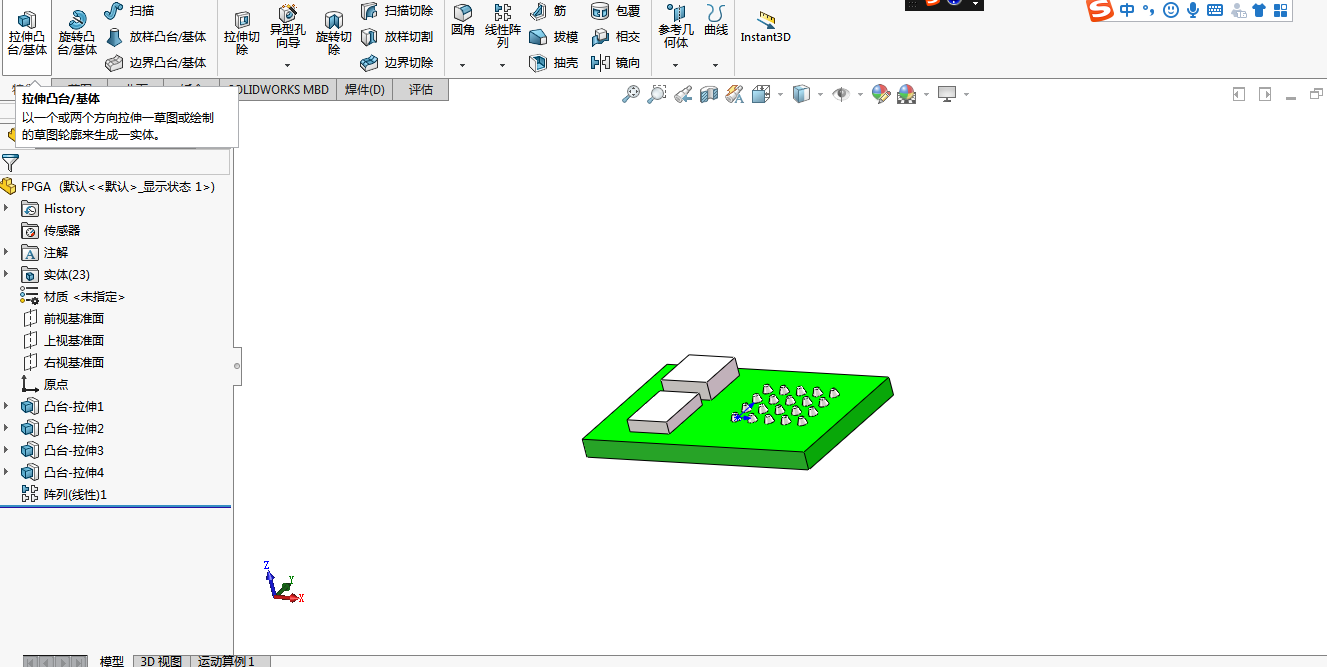This screenshot has width=1327, height=667.
Task: Expand the 实体(23) solid bodies node
Action: pos(7,274)
